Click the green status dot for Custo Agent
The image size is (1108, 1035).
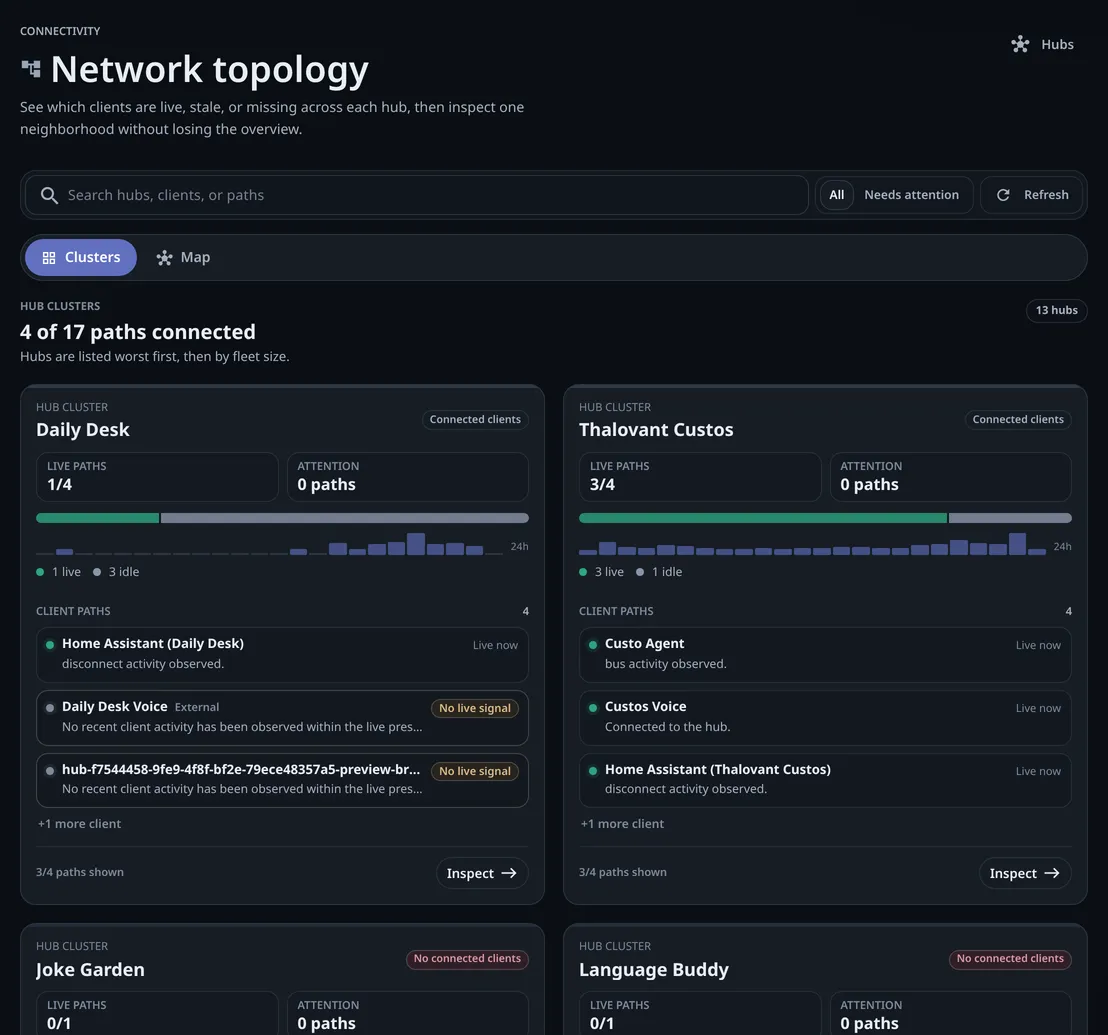point(592,644)
